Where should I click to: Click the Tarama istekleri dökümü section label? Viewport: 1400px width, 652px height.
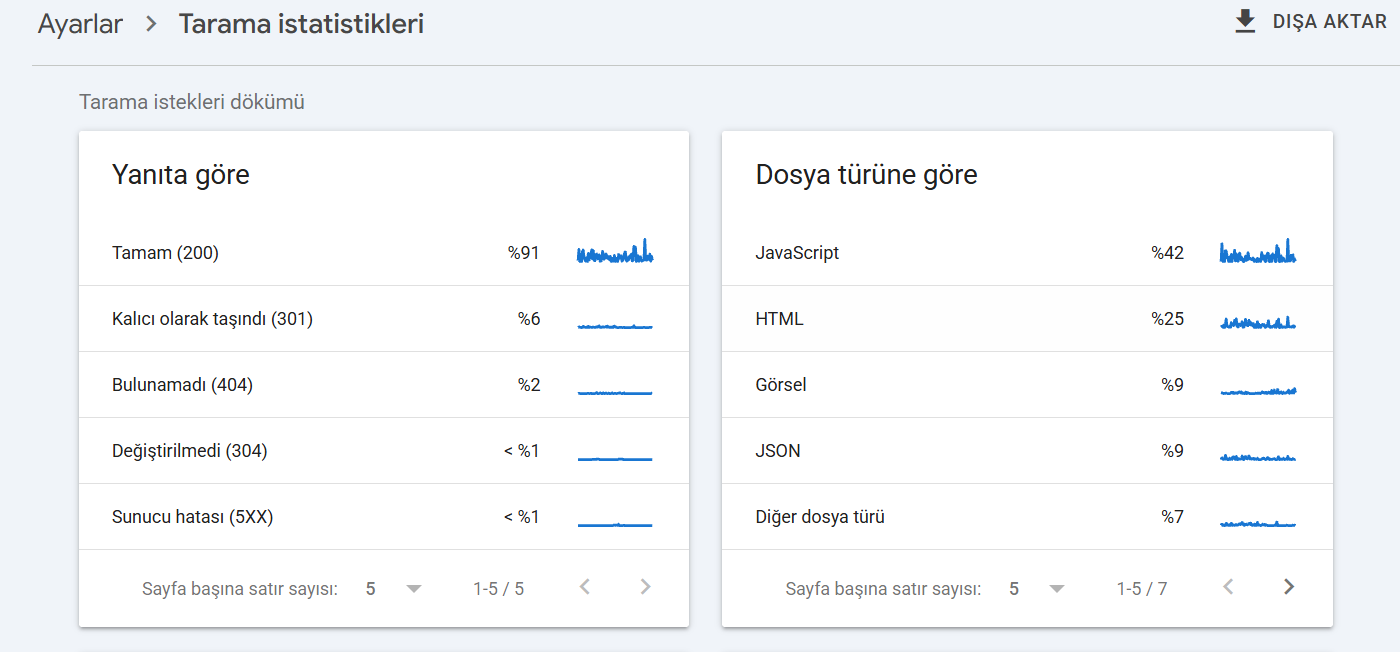pos(192,102)
